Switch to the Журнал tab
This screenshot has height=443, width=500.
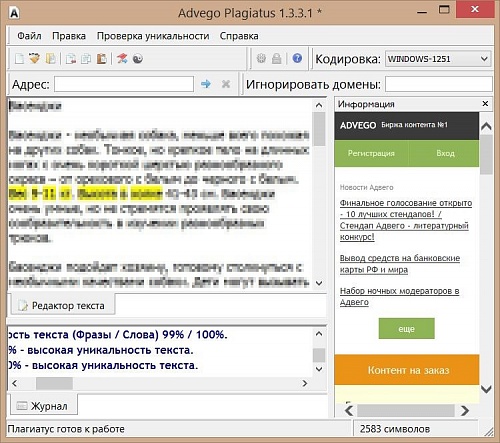[x=43, y=406]
